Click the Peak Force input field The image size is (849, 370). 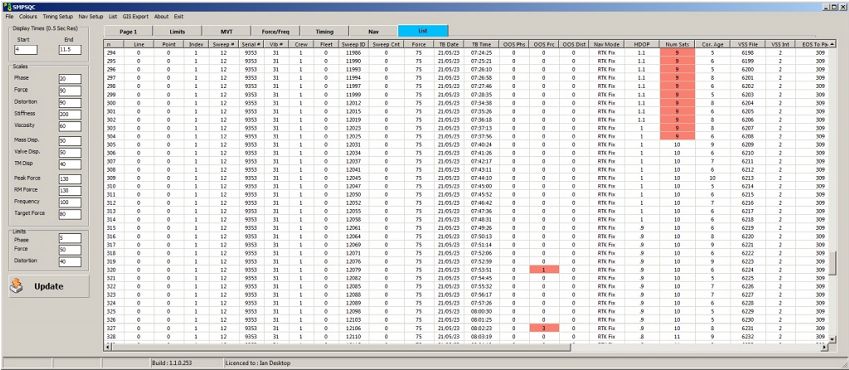coord(70,179)
